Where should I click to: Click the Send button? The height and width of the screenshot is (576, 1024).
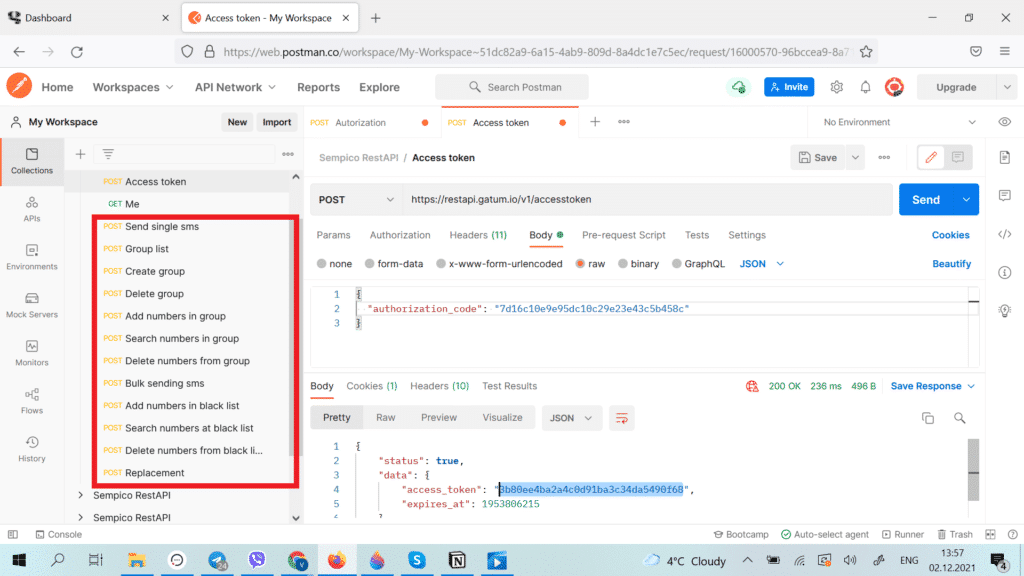pos(926,200)
